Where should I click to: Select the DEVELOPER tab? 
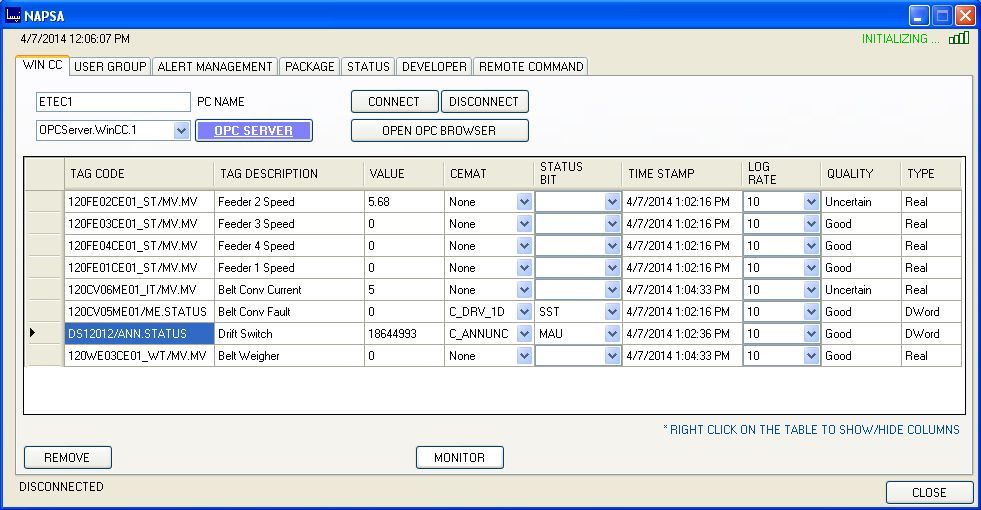click(x=434, y=67)
